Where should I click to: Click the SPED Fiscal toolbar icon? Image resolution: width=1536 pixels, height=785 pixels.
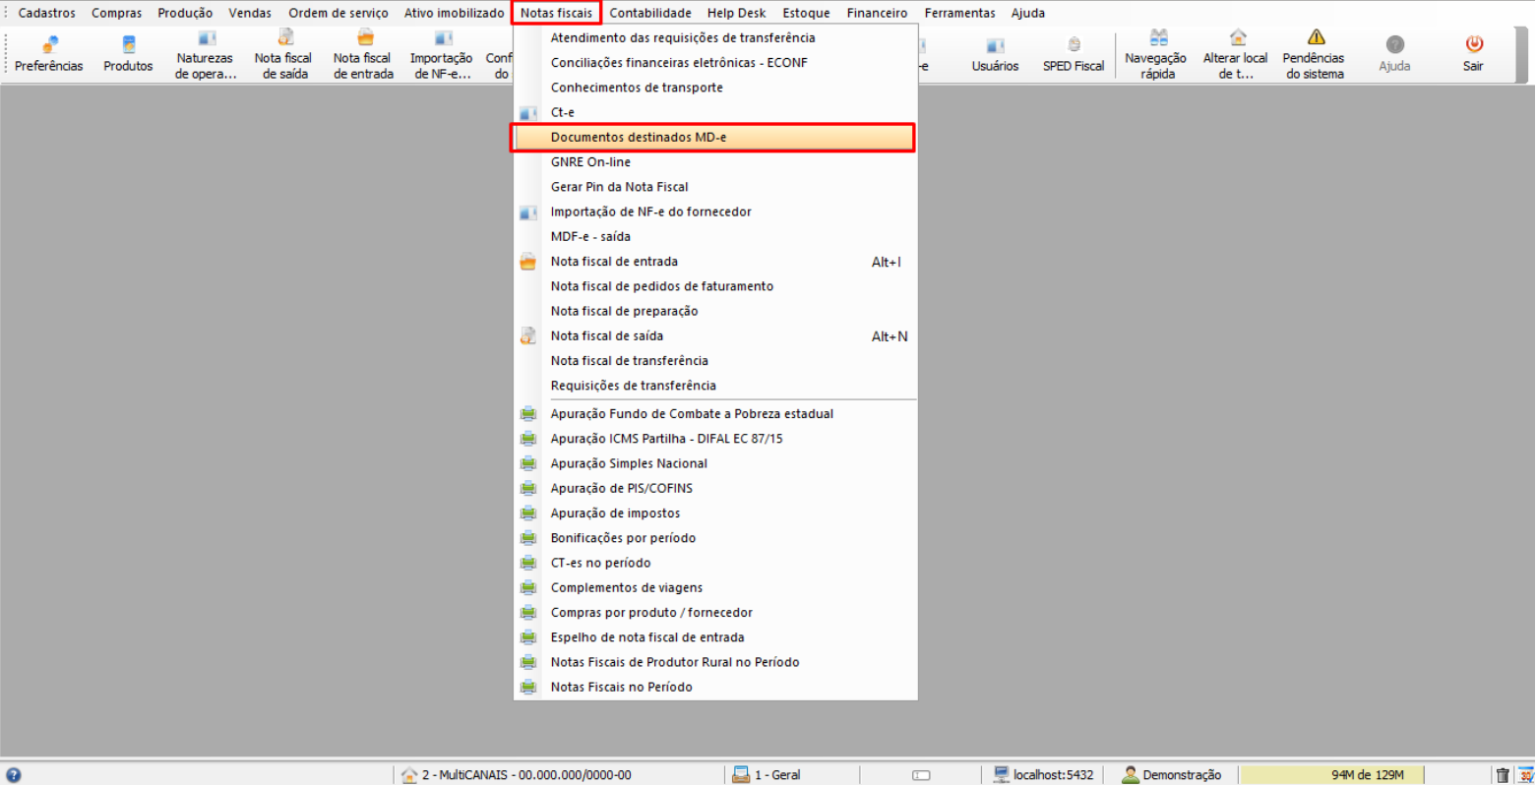coord(1073,46)
